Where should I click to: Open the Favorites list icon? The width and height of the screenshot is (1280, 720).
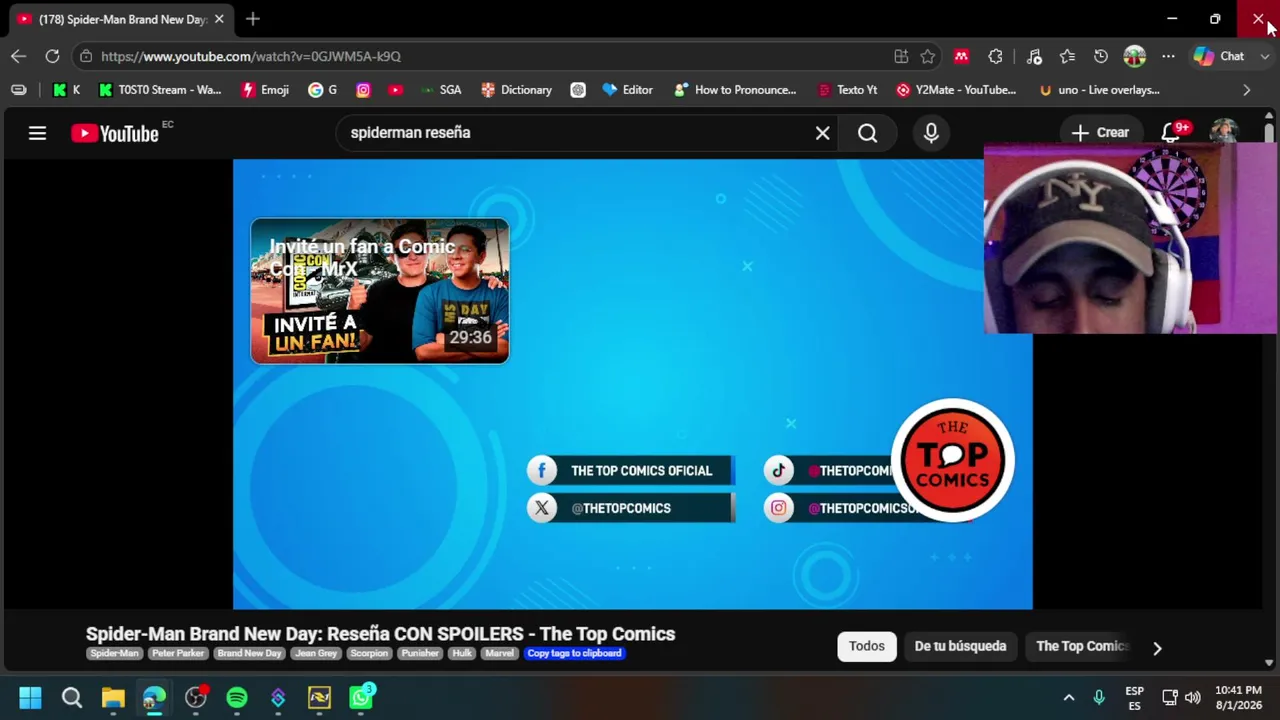(1067, 56)
